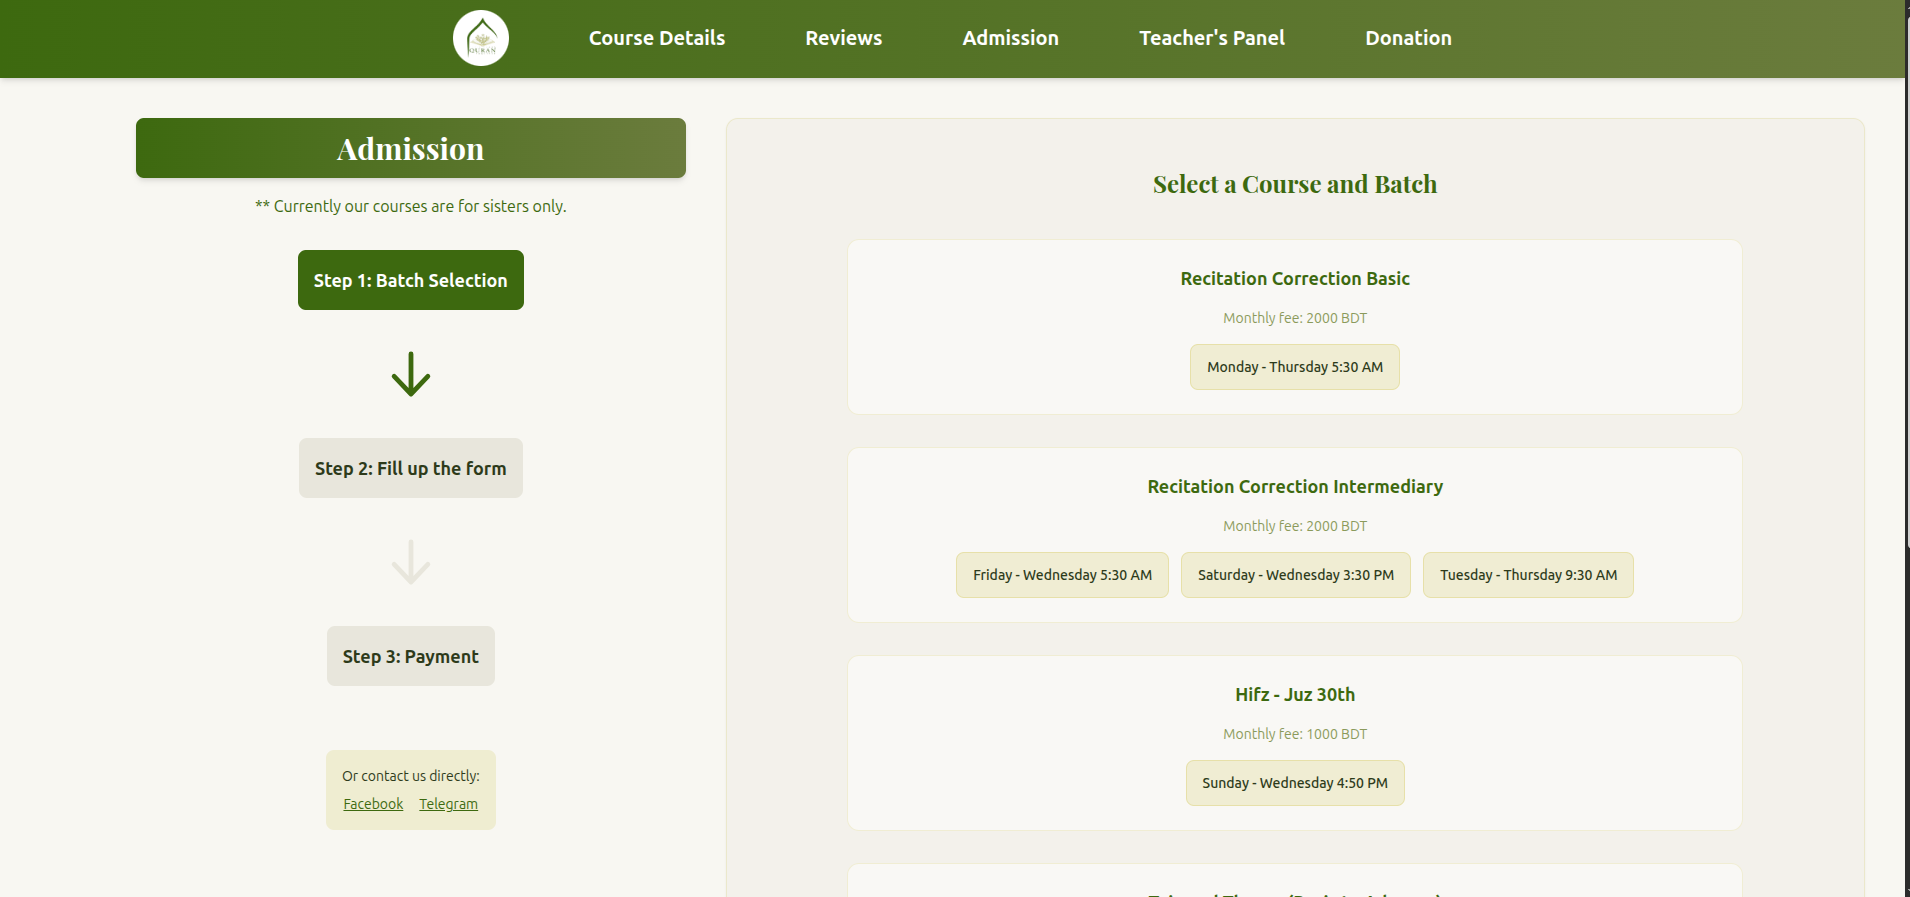The image size is (1910, 897).
Task: Open the Facebook contact link
Action: 373,804
